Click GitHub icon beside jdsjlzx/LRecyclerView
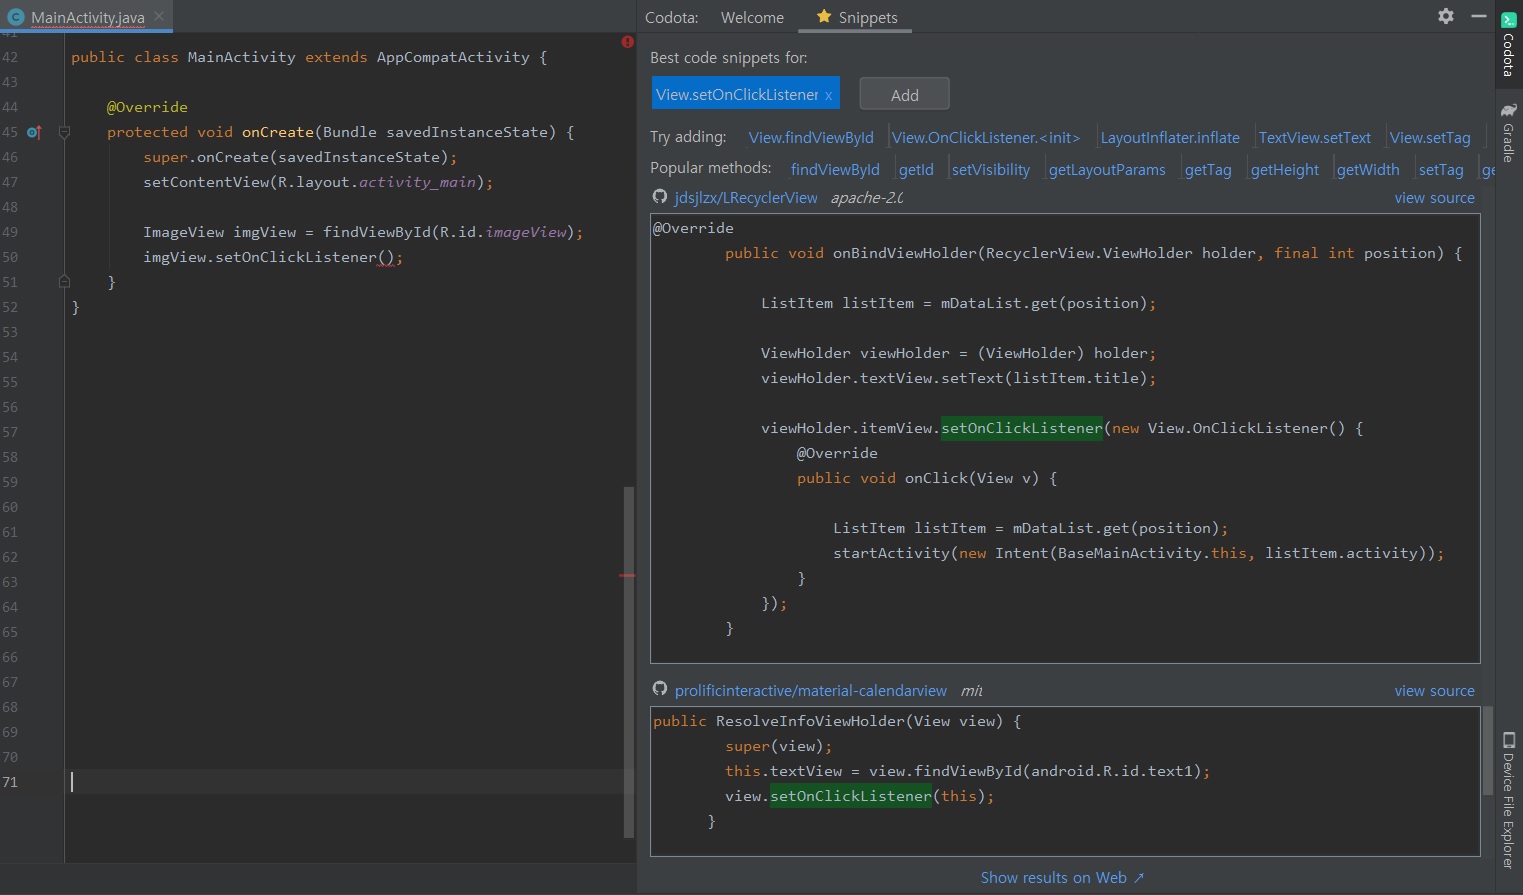The image size is (1523, 895). tap(659, 197)
